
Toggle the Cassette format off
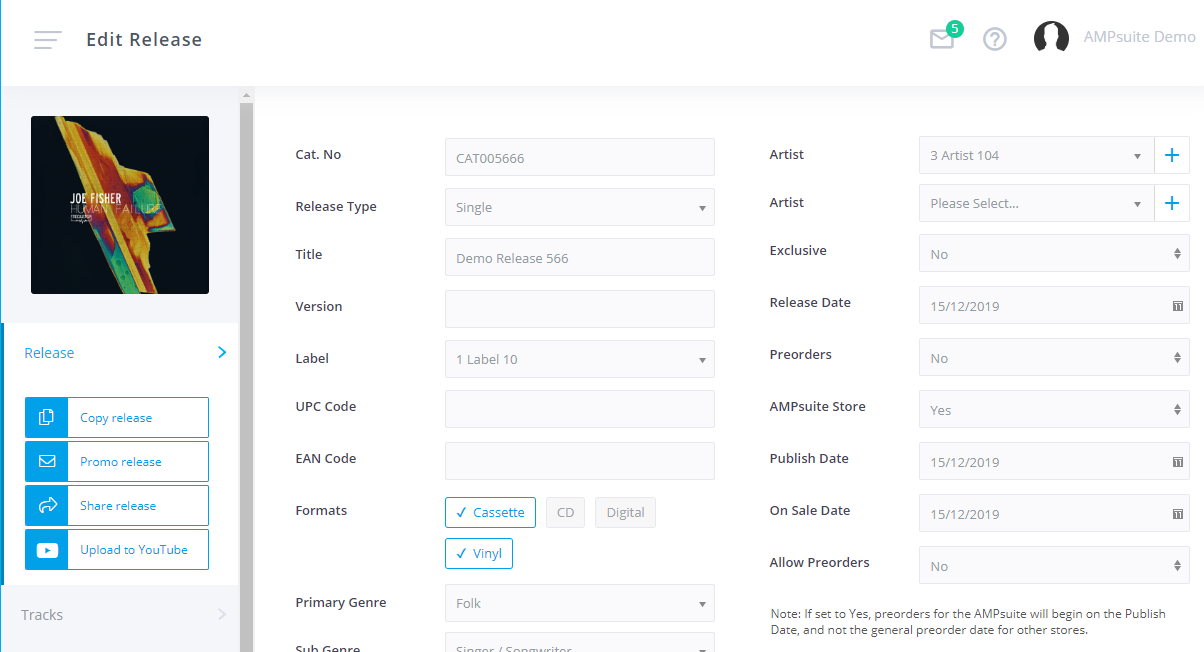490,512
